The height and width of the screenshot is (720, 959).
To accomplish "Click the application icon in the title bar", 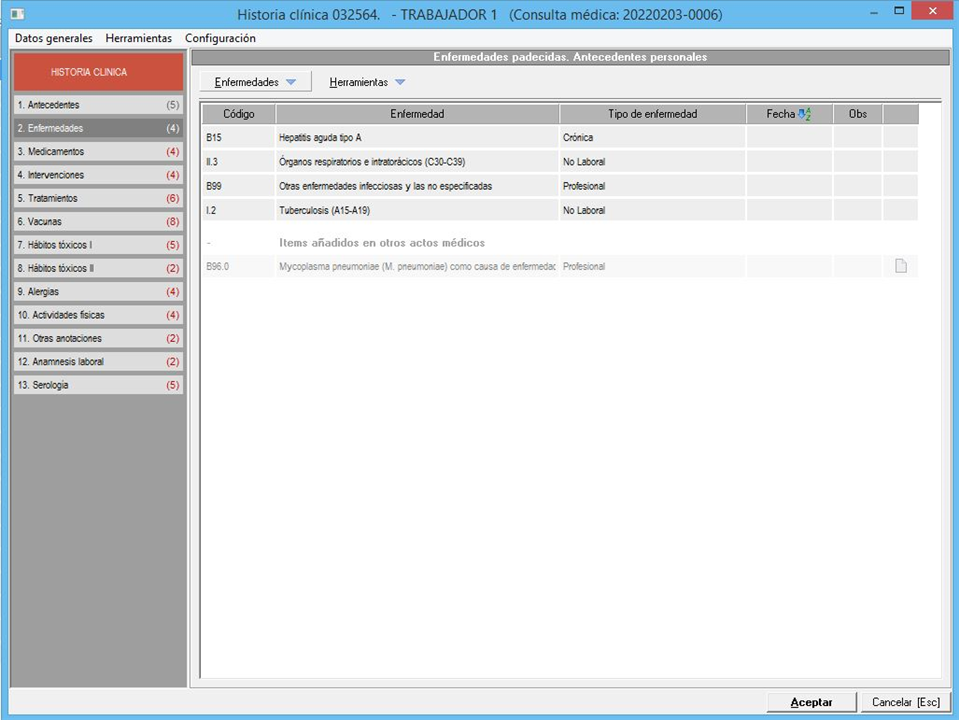I will click(x=17, y=15).
